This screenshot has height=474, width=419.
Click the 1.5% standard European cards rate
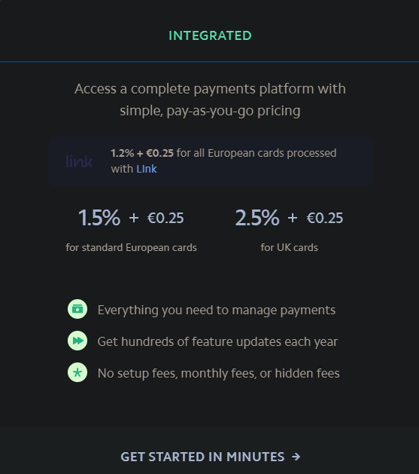pos(99,218)
